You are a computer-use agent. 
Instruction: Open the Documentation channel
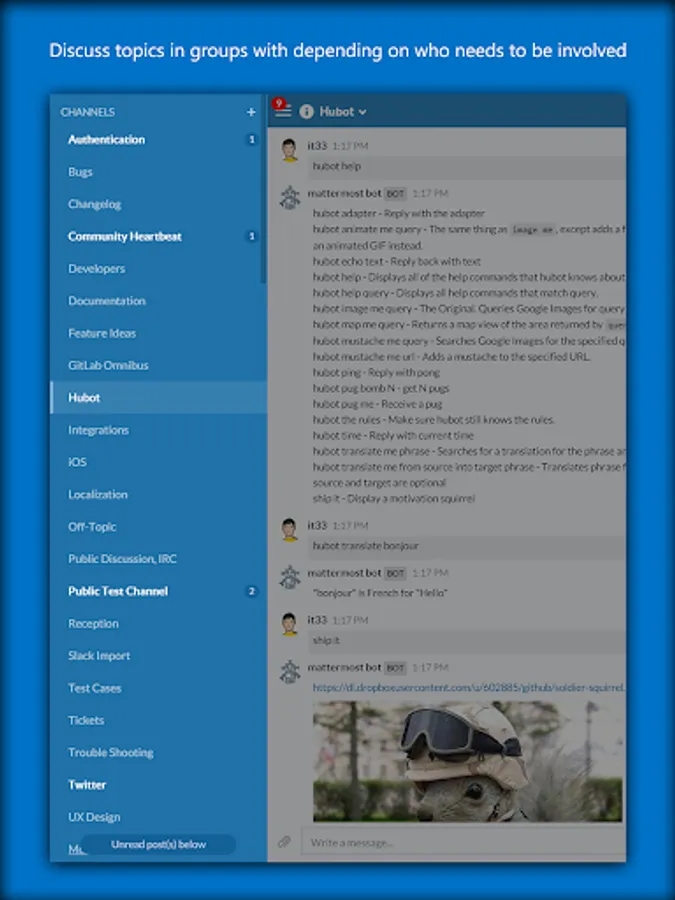tap(158, 301)
